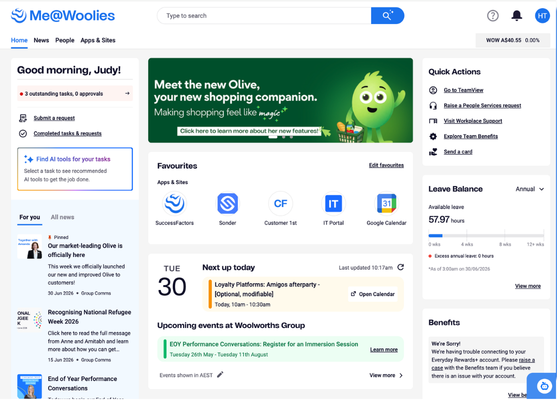Click the Explore Team Benefits badge icon
The width and height of the screenshot is (557, 400).
[x=433, y=136]
